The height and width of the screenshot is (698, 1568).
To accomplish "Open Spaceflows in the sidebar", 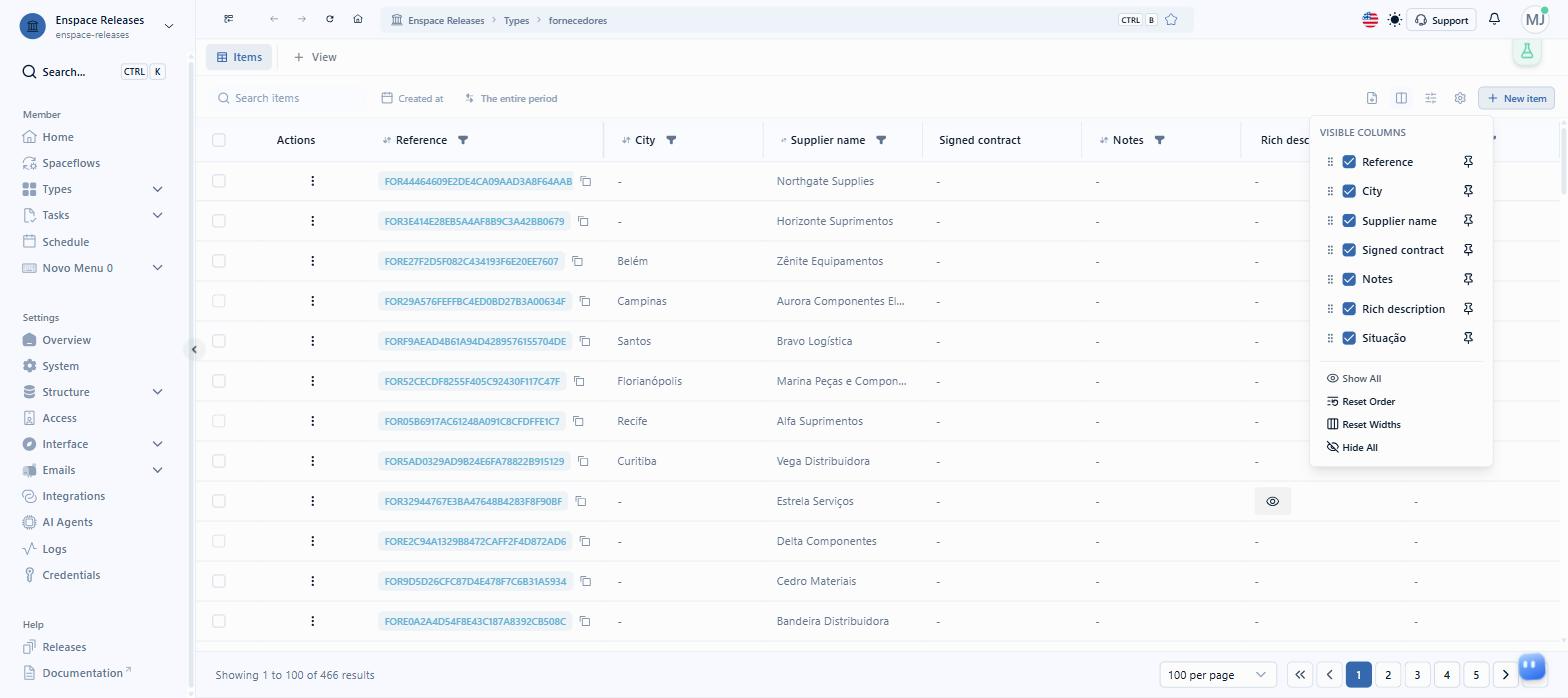I will (x=71, y=163).
